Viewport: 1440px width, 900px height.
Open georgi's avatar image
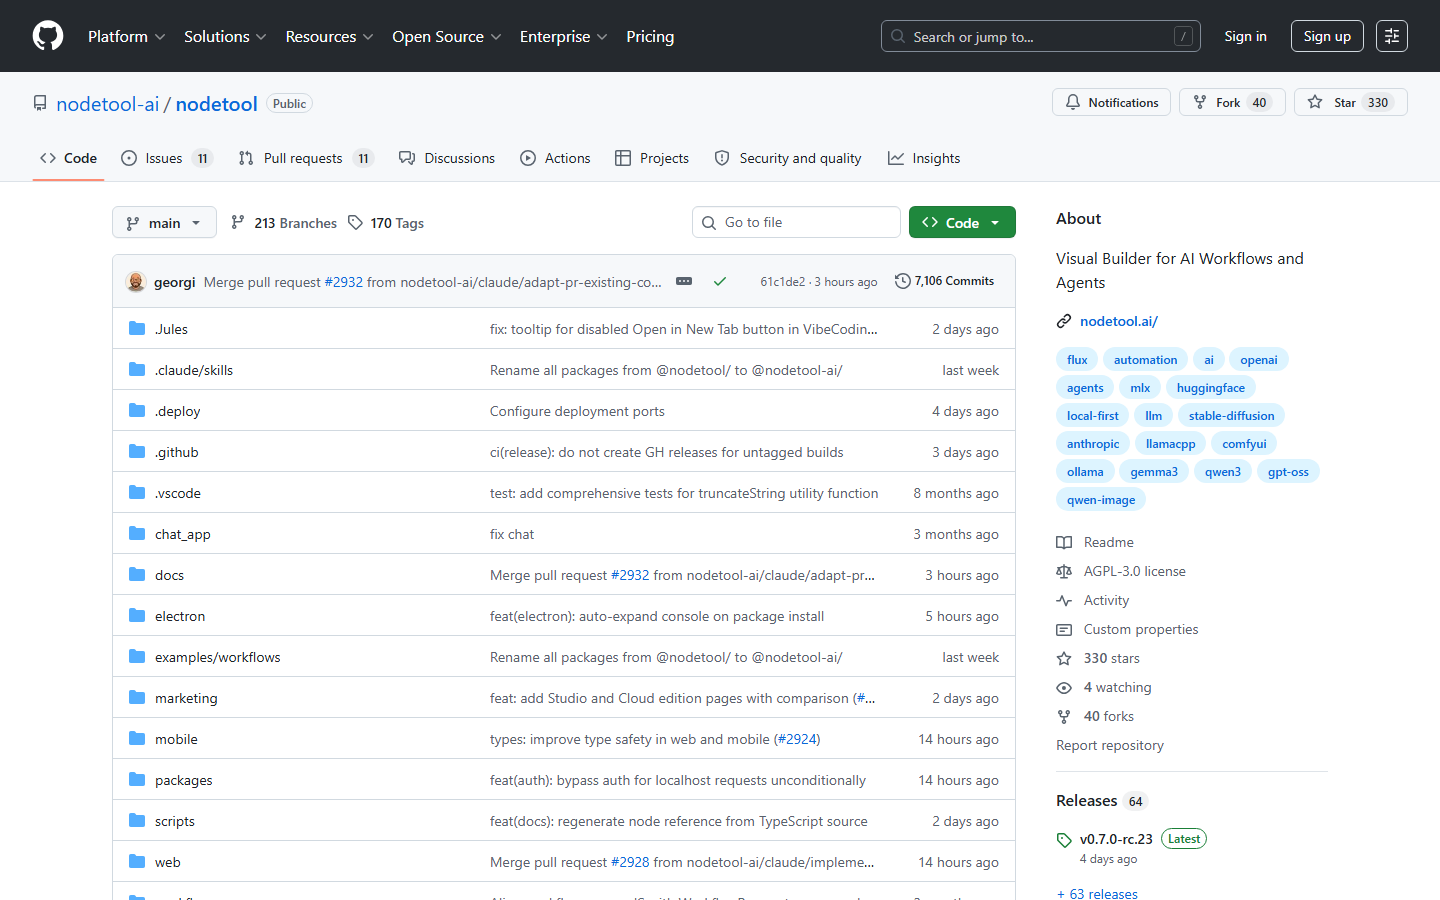point(136,282)
